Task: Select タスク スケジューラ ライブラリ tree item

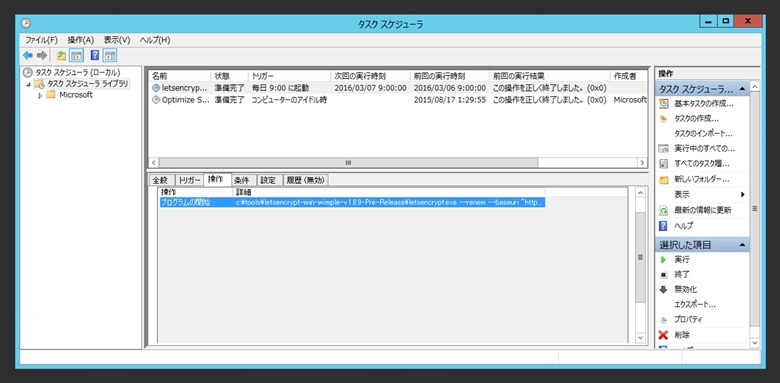Action: tap(88, 84)
